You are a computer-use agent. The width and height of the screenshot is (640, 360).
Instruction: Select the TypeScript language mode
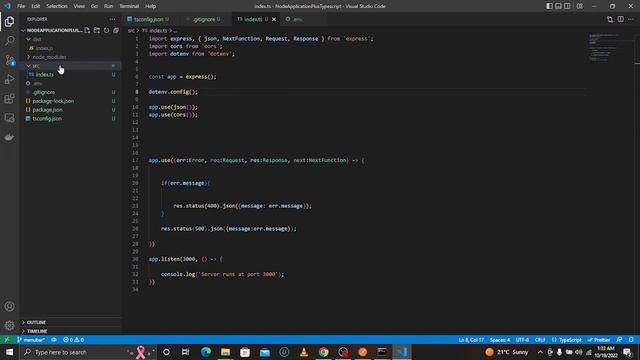click(567, 340)
